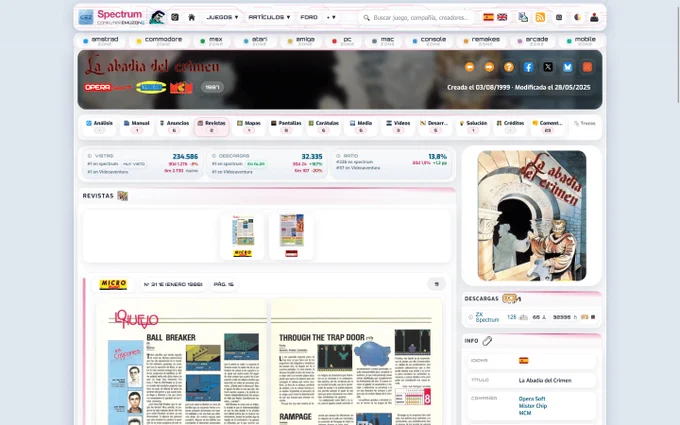Share the page on Bluesky
680x425 pixels.
[x=567, y=67]
